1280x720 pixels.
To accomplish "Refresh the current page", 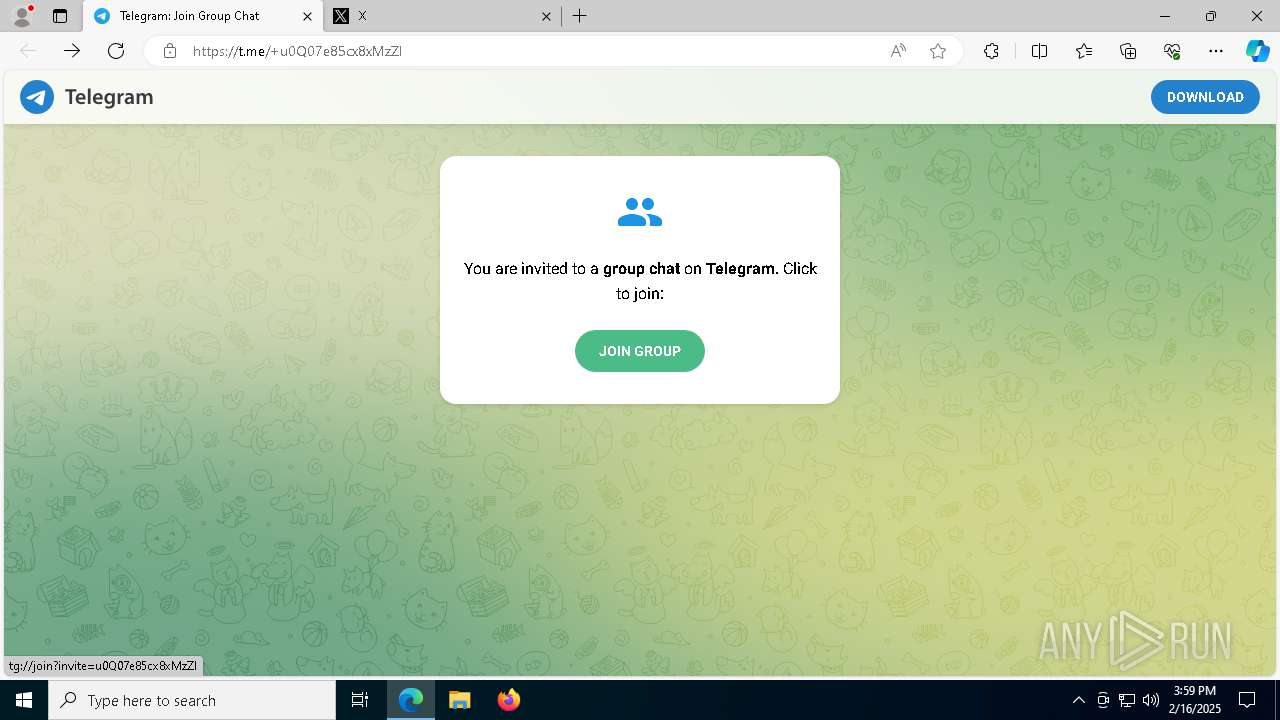I will click(116, 51).
